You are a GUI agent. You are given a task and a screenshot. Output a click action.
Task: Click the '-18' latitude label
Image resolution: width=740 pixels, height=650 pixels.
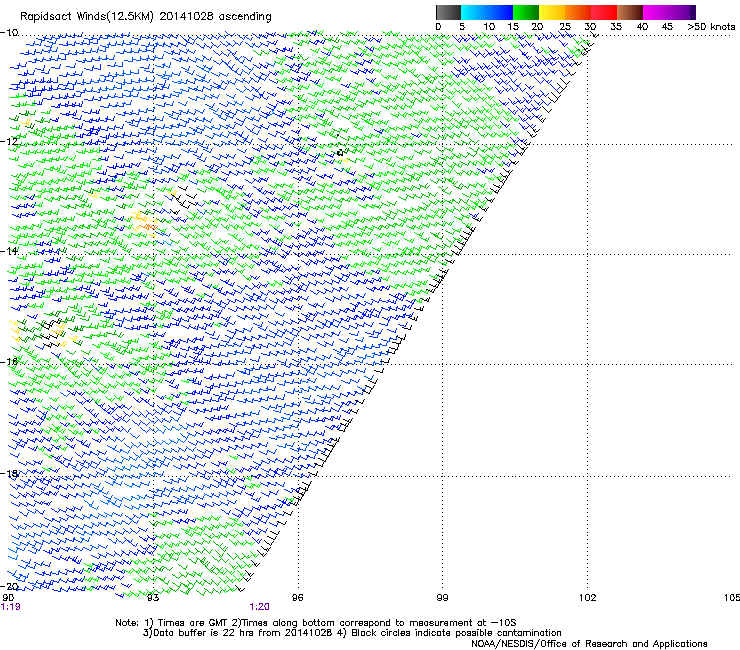point(9,473)
